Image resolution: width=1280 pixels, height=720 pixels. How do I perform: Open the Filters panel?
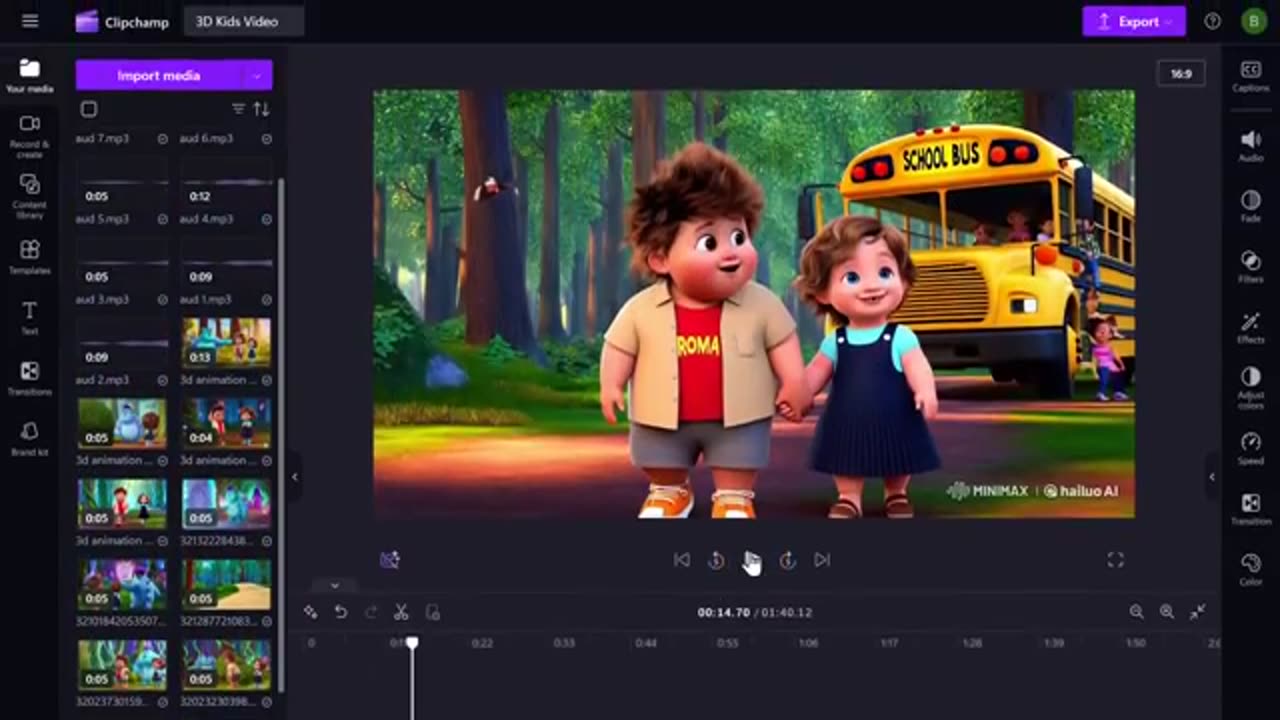(1250, 266)
